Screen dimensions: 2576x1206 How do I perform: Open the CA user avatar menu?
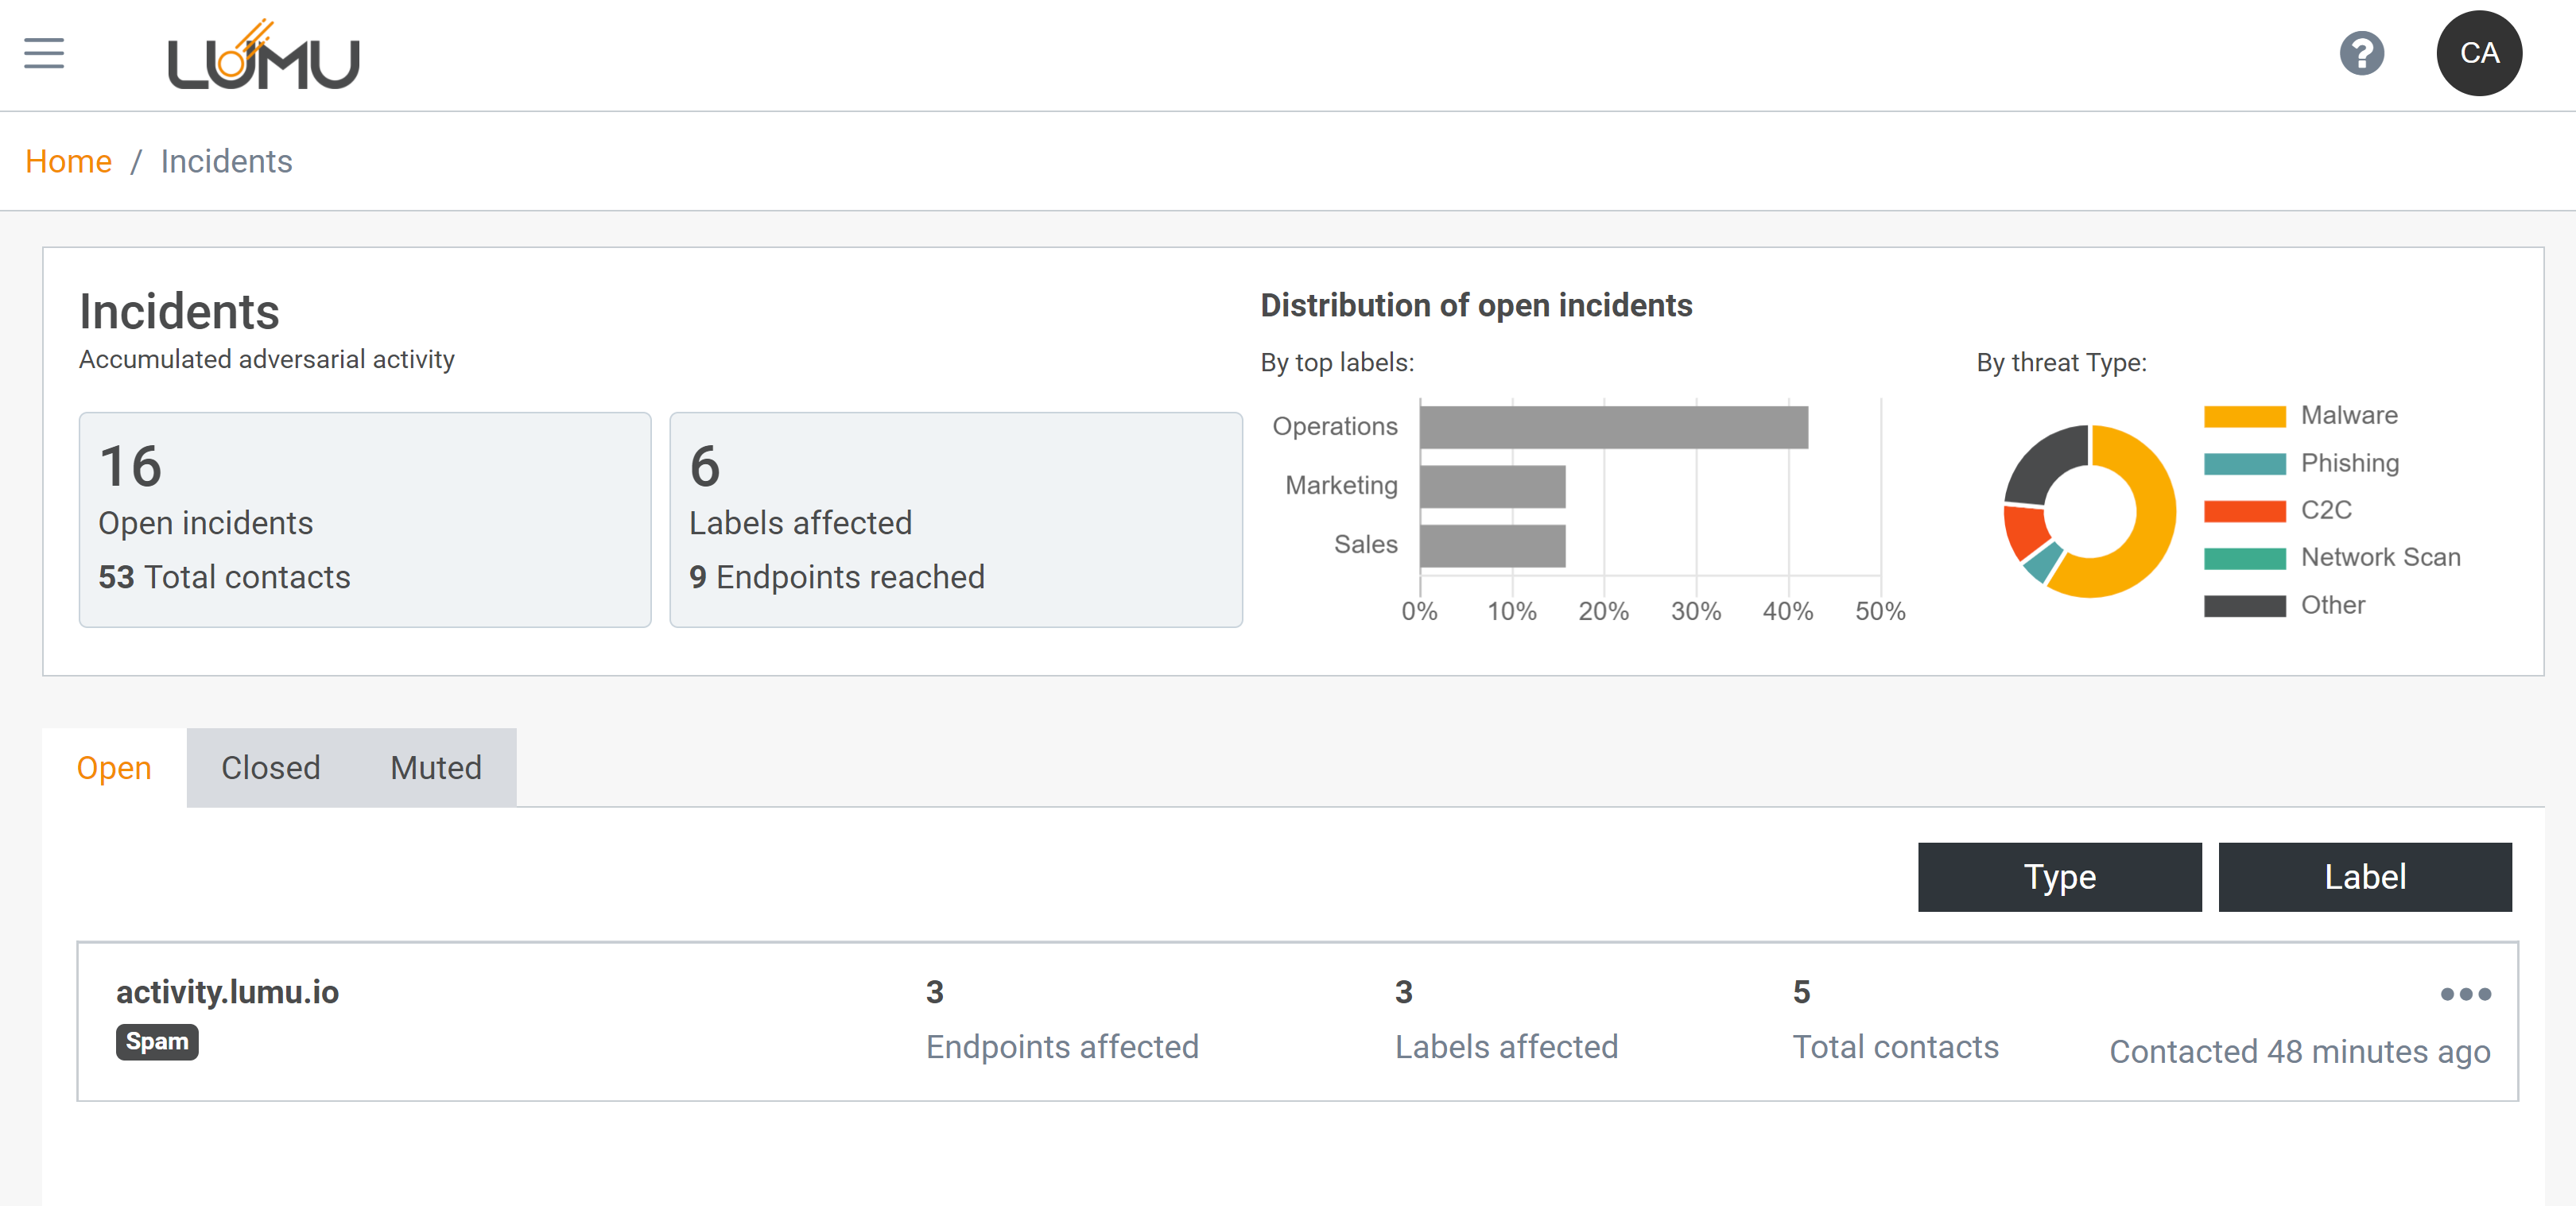click(2478, 53)
